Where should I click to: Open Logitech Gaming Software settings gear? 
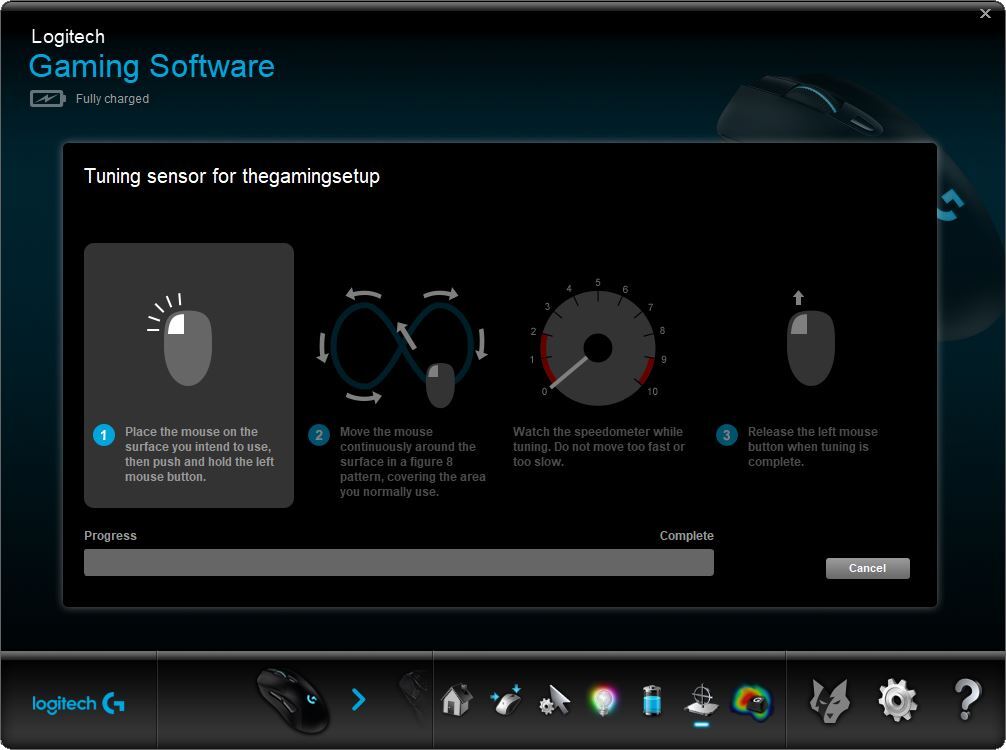[897, 700]
